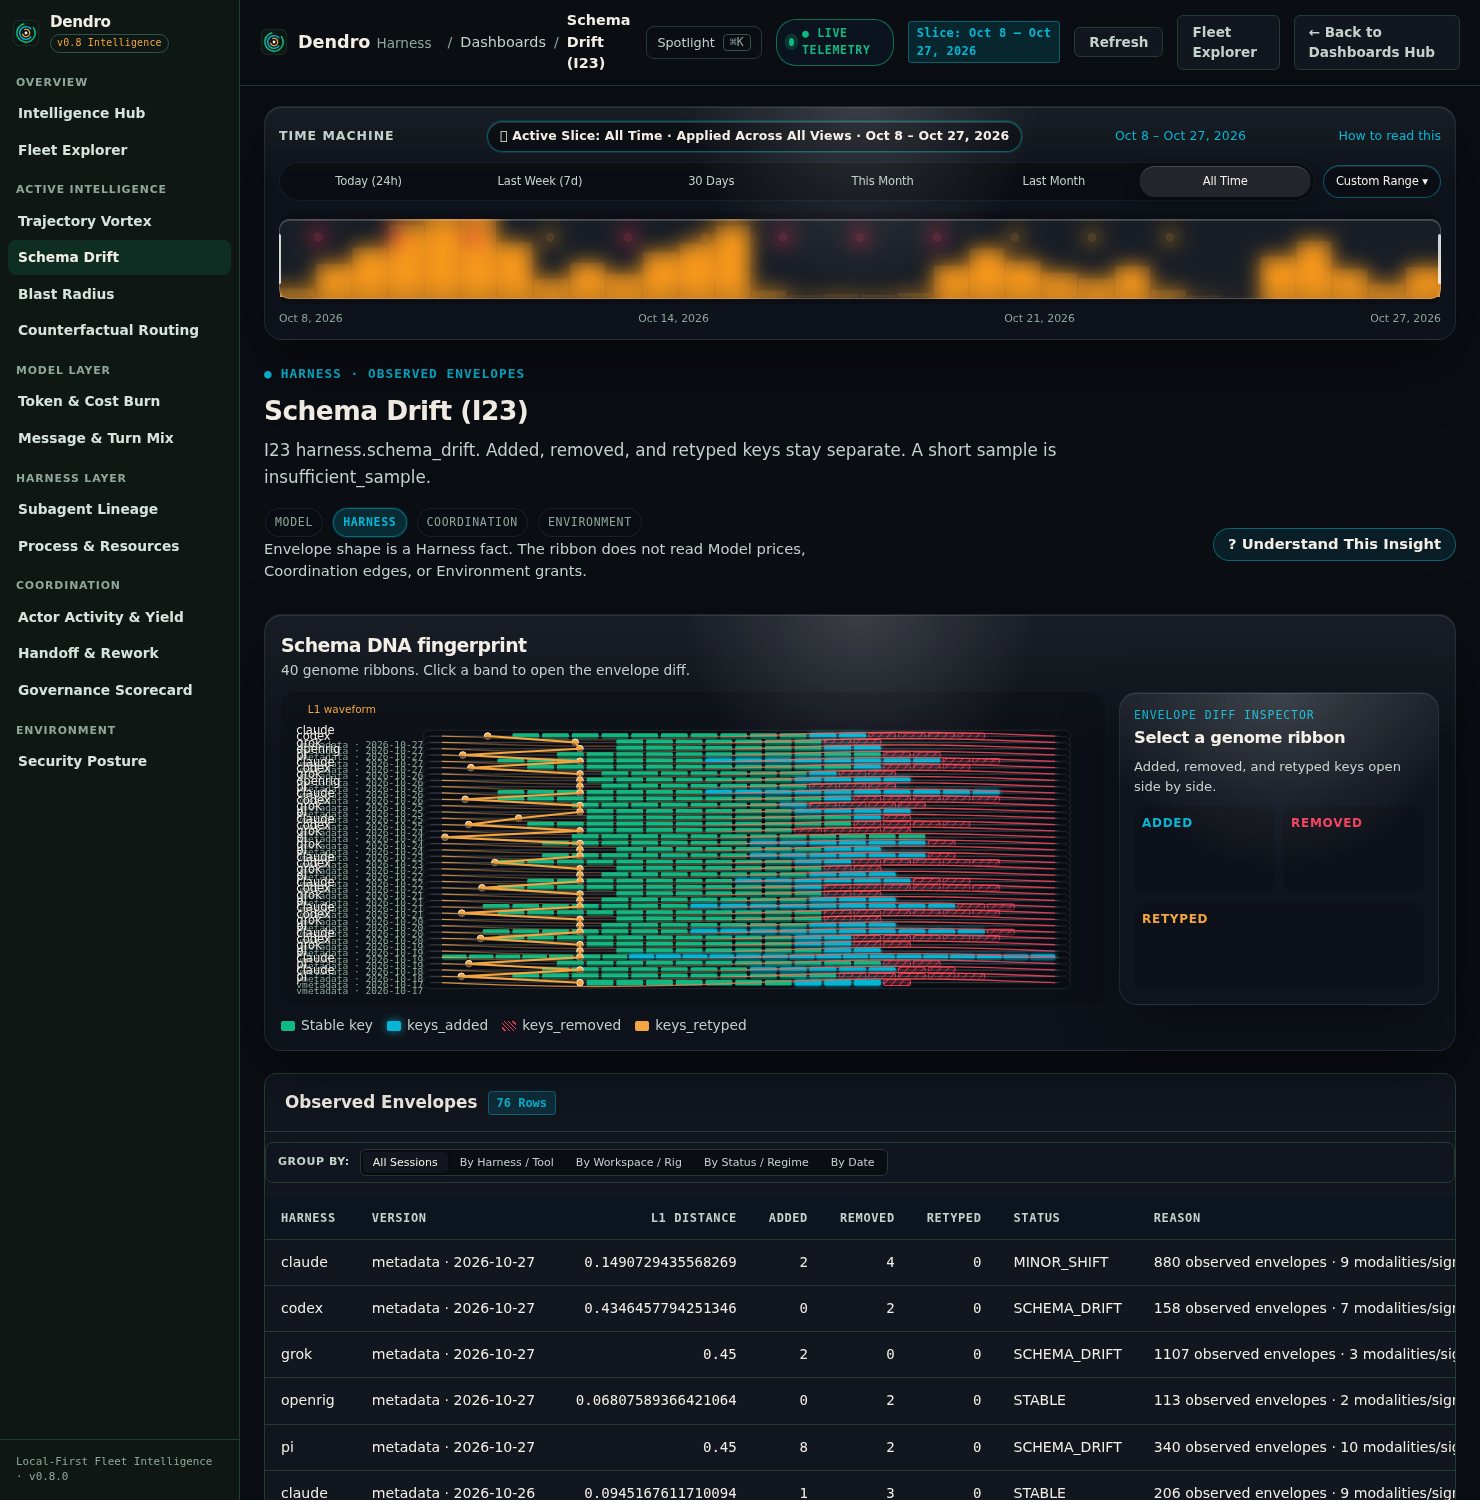The image size is (1480, 1500).
Task: Open Blast Radius in the sidebar
Action: click(119, 294)
